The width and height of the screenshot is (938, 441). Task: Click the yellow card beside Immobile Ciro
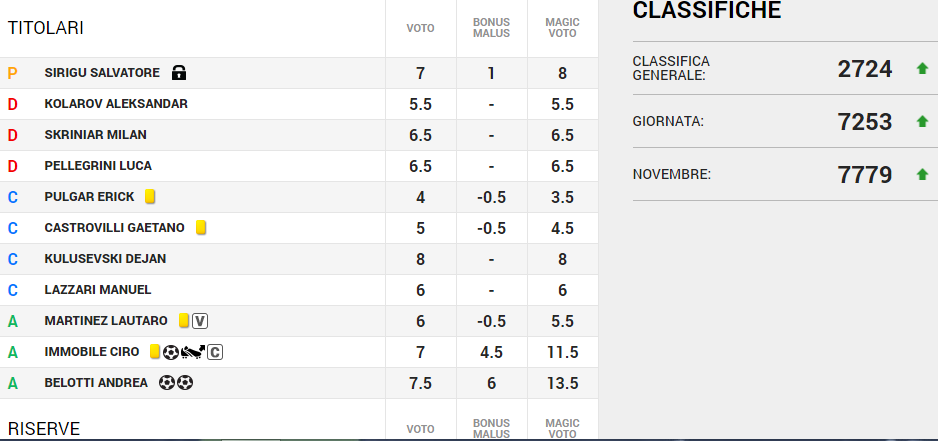[x=155, y=352]
